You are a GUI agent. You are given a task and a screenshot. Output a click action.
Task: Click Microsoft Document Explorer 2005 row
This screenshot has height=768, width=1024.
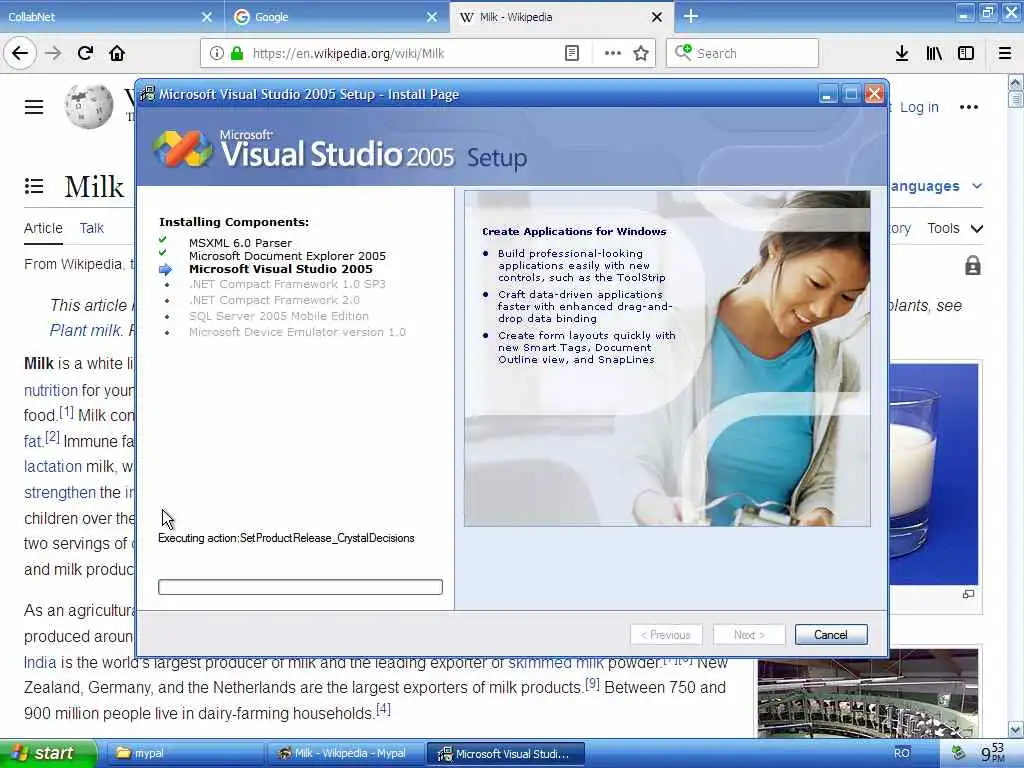click(287, 255)
